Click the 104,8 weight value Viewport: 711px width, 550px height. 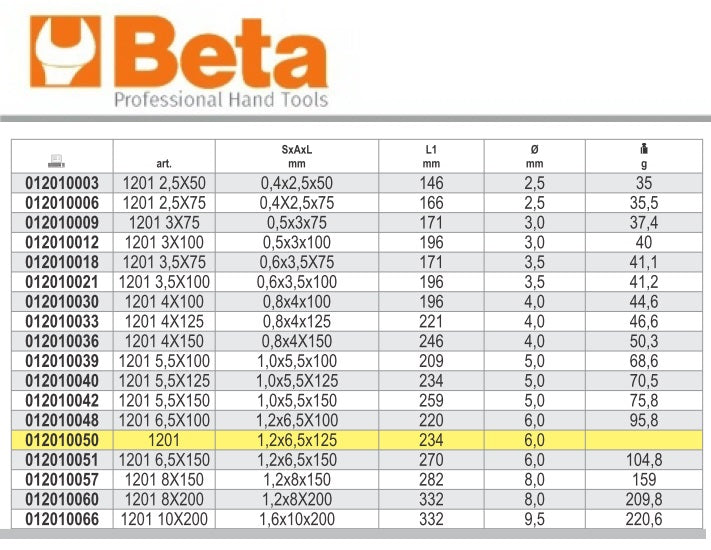(643, 460)
